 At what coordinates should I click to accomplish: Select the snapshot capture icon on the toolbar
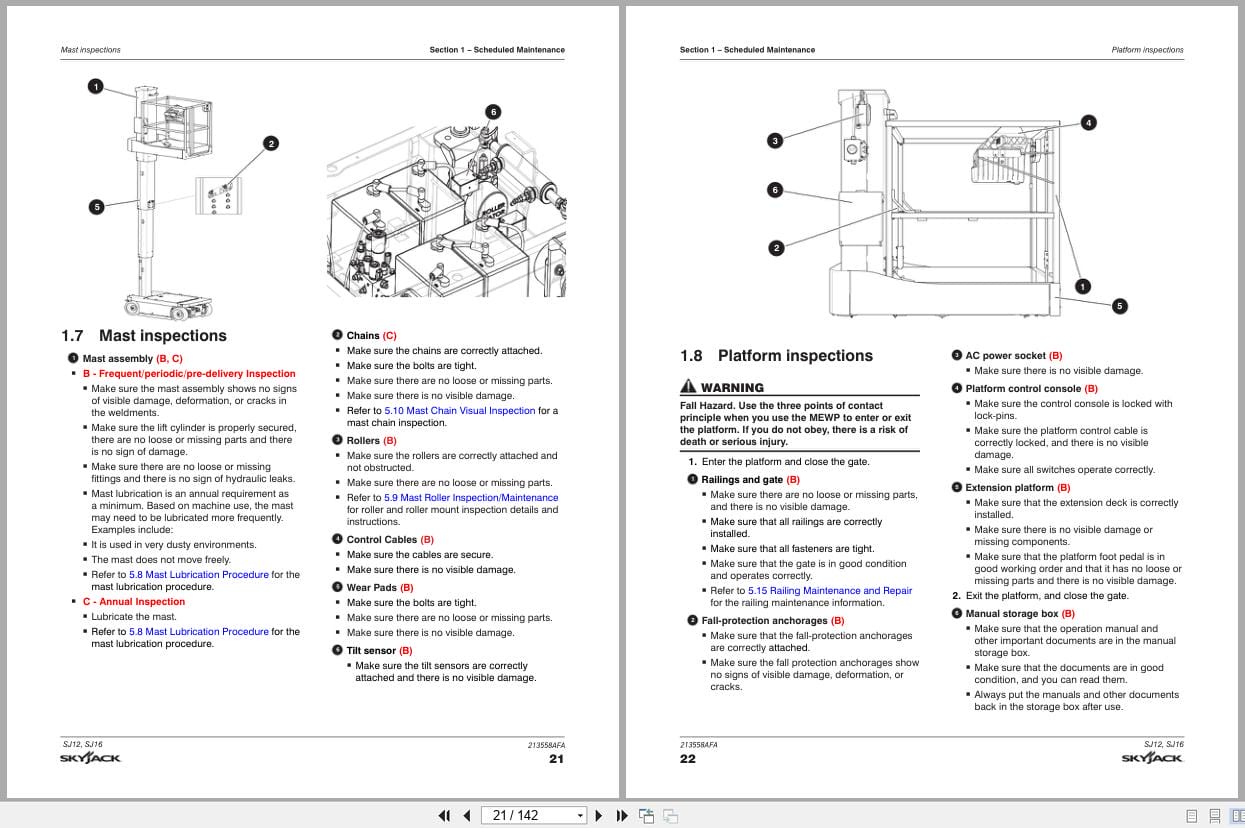[645, 815]
